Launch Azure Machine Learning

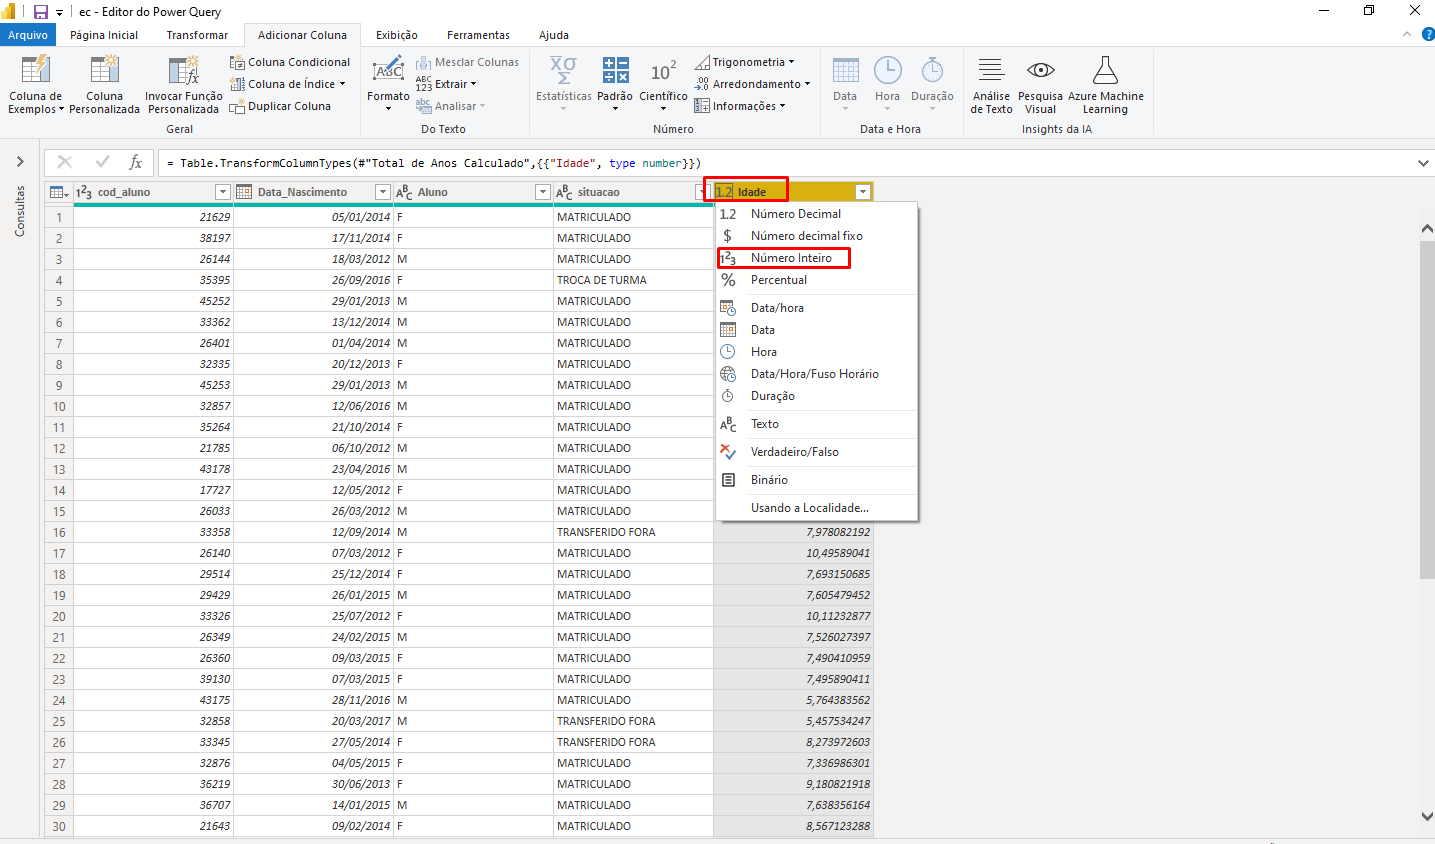[x=1105, y=84]
